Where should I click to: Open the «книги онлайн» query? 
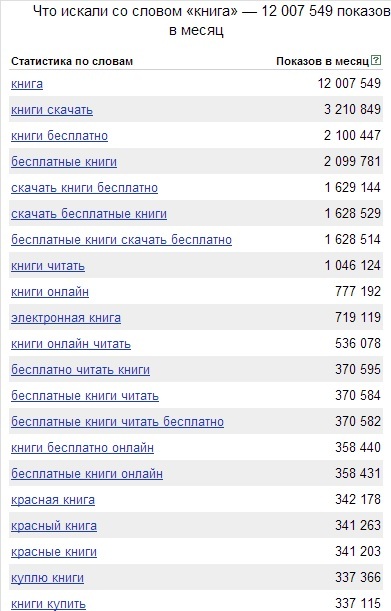pos(50,291)
